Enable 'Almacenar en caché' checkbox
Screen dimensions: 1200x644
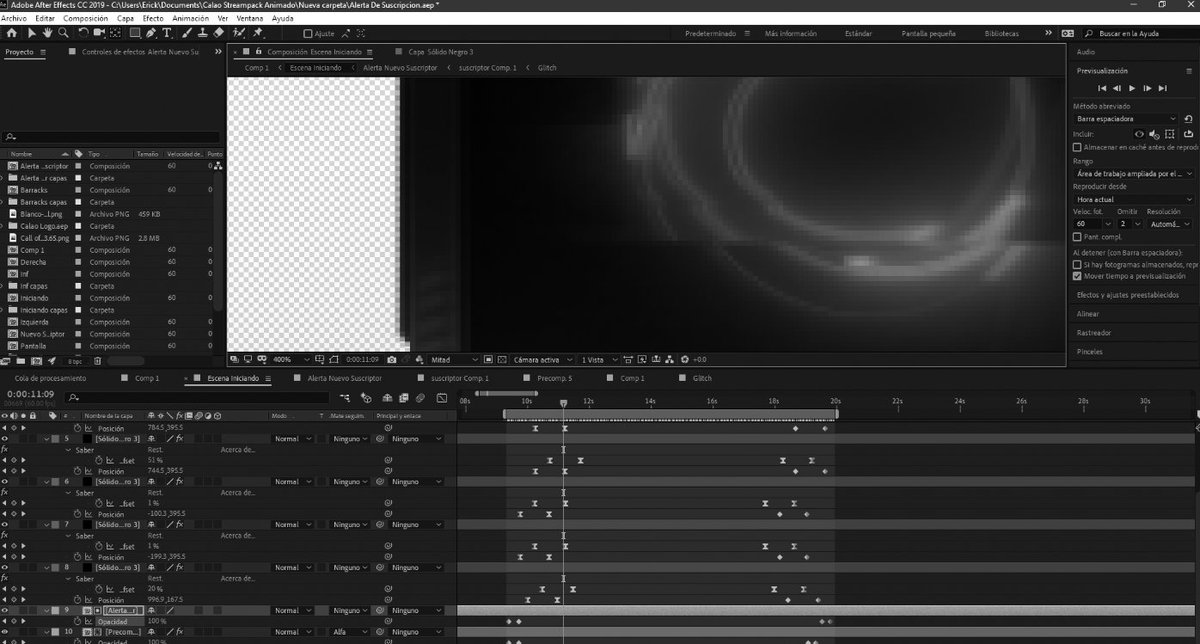click(x=1077, y=147)
